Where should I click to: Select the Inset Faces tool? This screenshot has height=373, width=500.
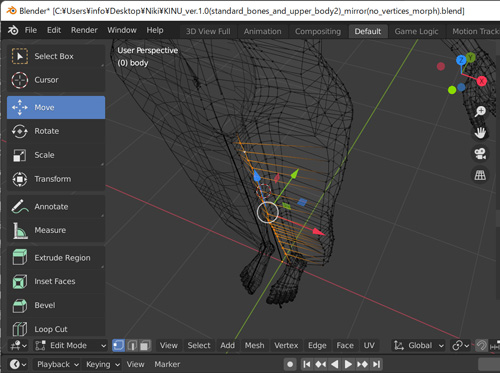(56, 281)
